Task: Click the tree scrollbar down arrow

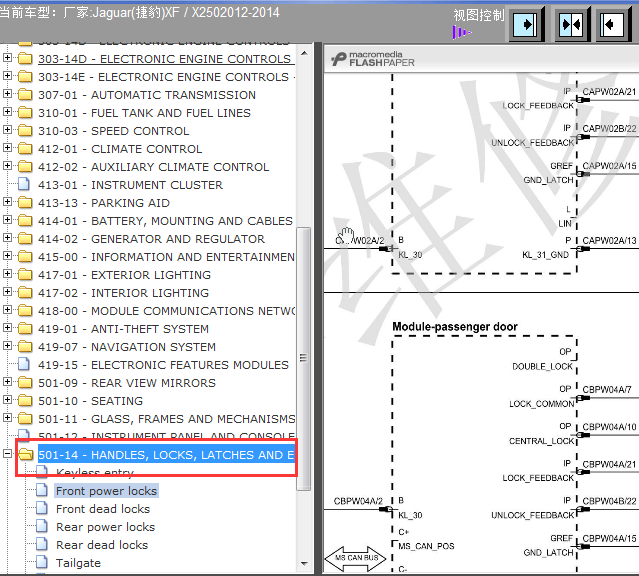Action: point(304,564)
